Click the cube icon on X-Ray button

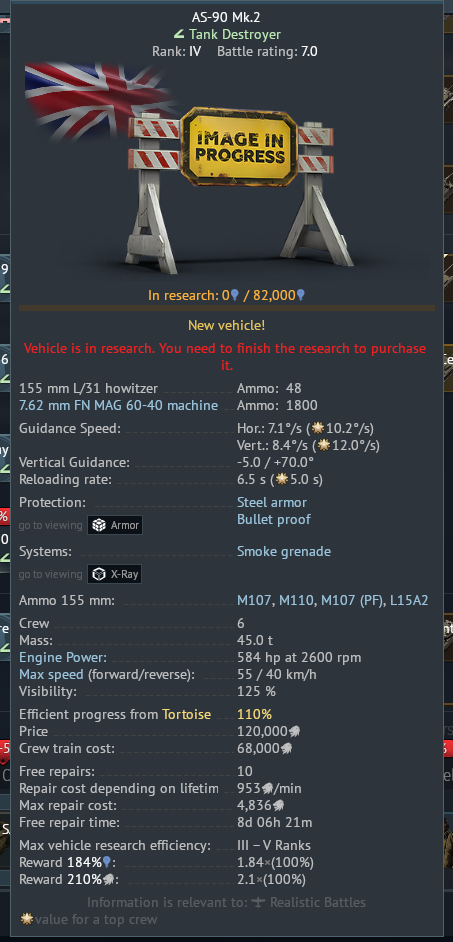(99, 574)
